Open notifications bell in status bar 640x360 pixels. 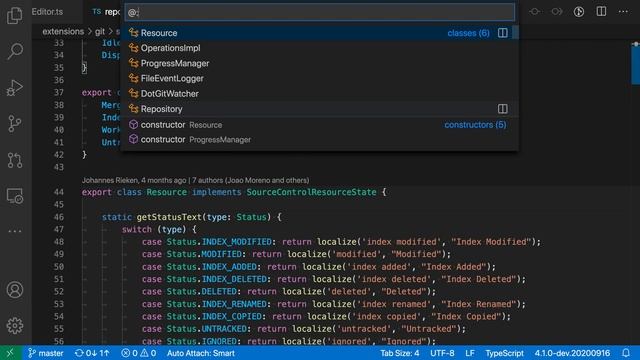tap(626, 353)
